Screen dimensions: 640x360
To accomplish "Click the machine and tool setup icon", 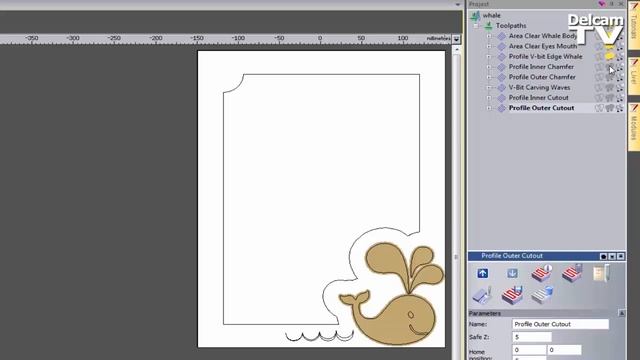I will click(x=482, y=295).
